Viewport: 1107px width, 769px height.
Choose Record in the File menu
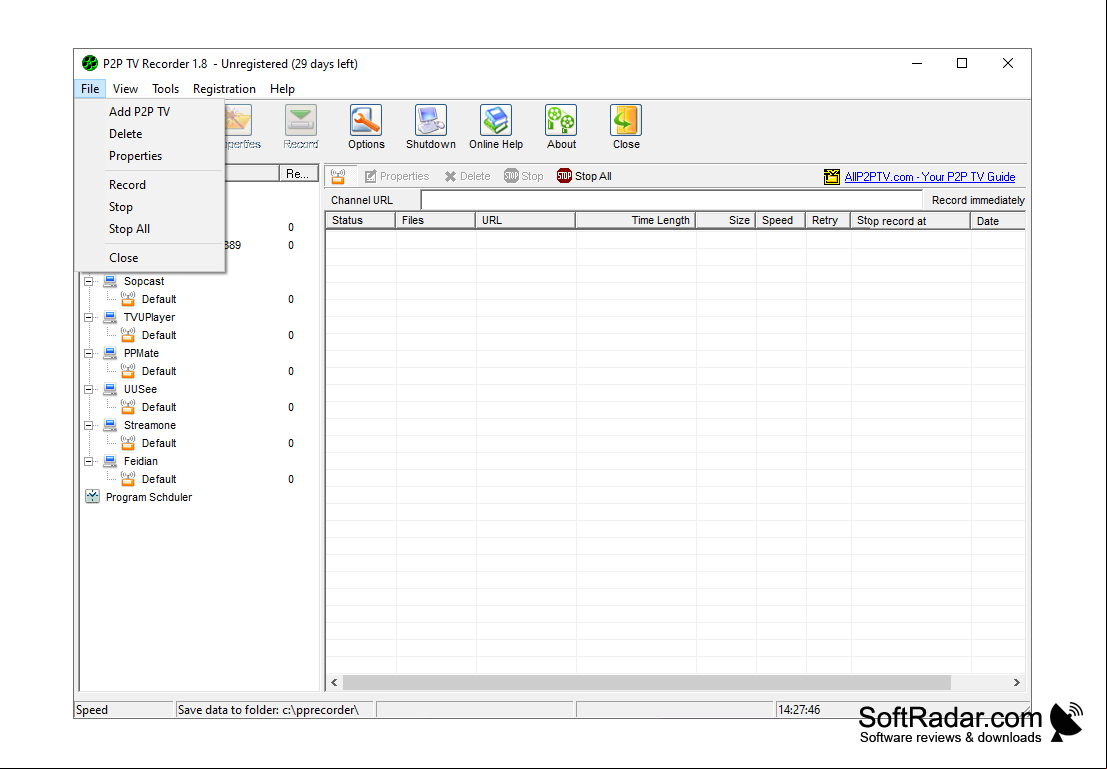(150, 184)
